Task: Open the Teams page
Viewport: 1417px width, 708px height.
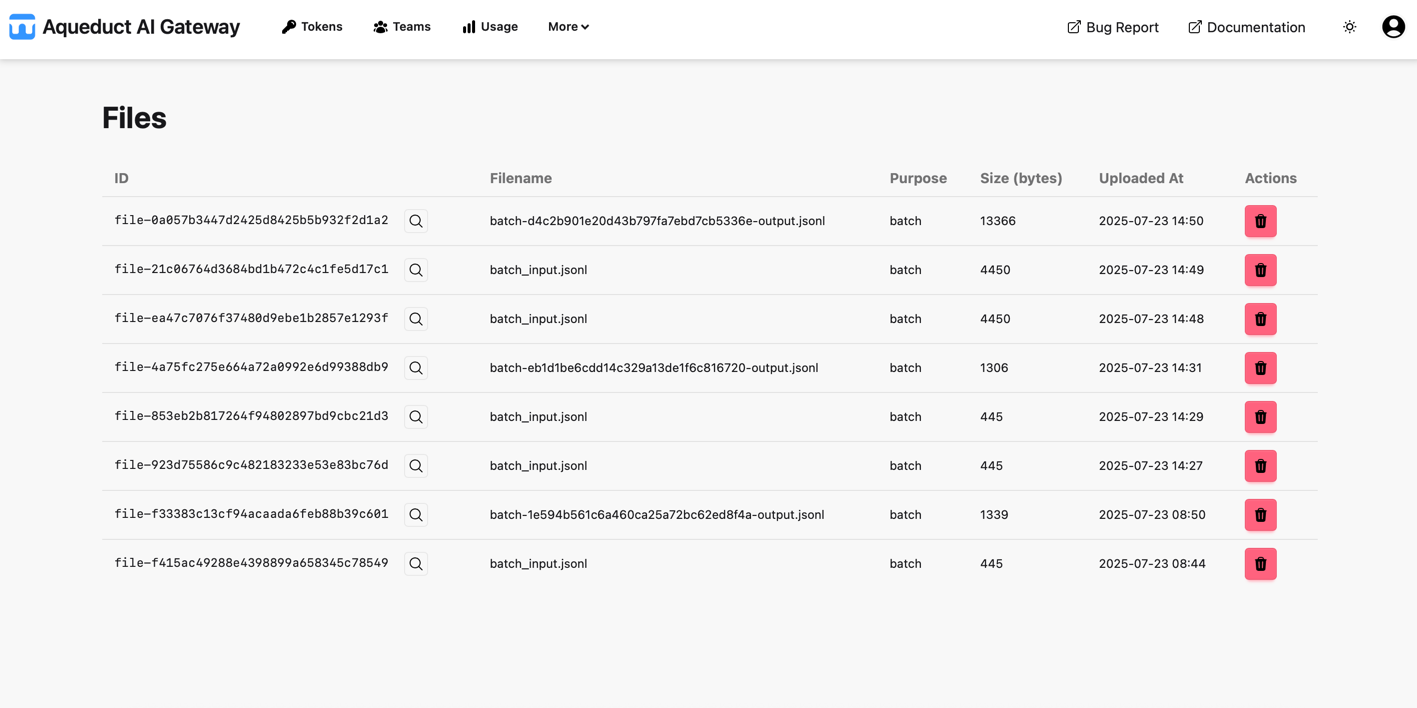Action: [x=402, y=27]
